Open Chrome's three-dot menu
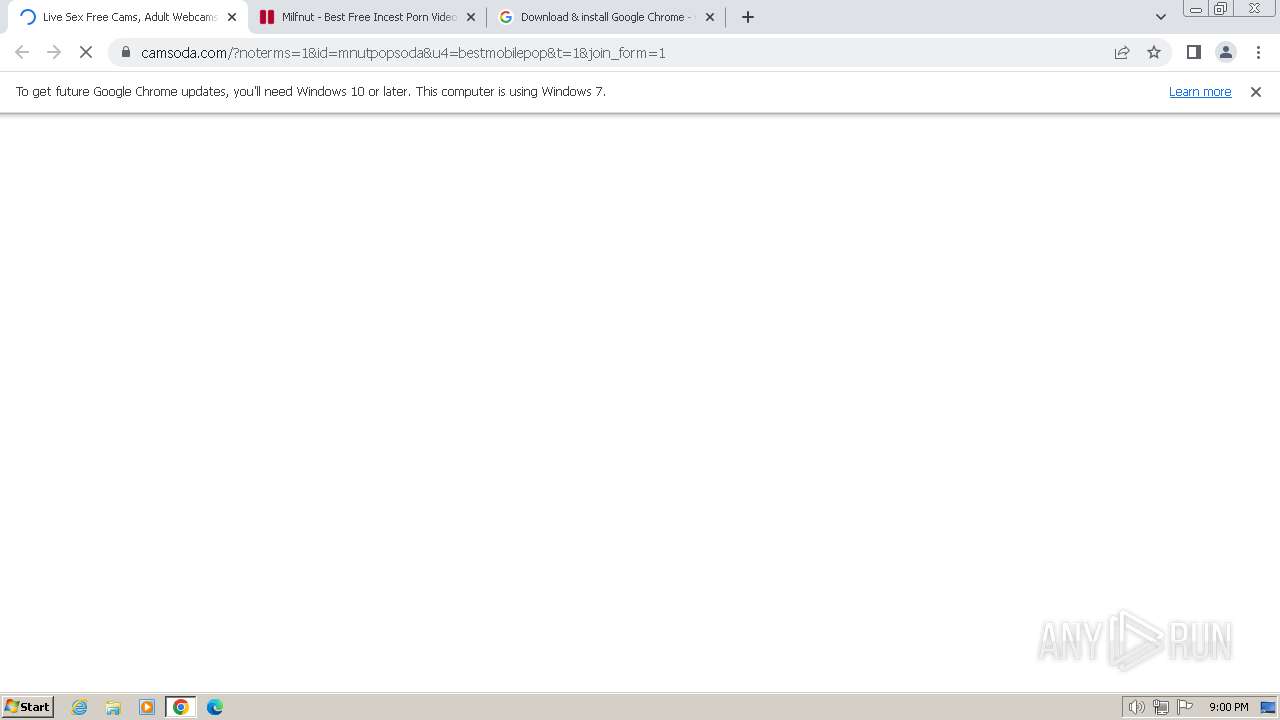Image resolution: width=1280 pixels, height=720 pixels. tap(1258, 52)
